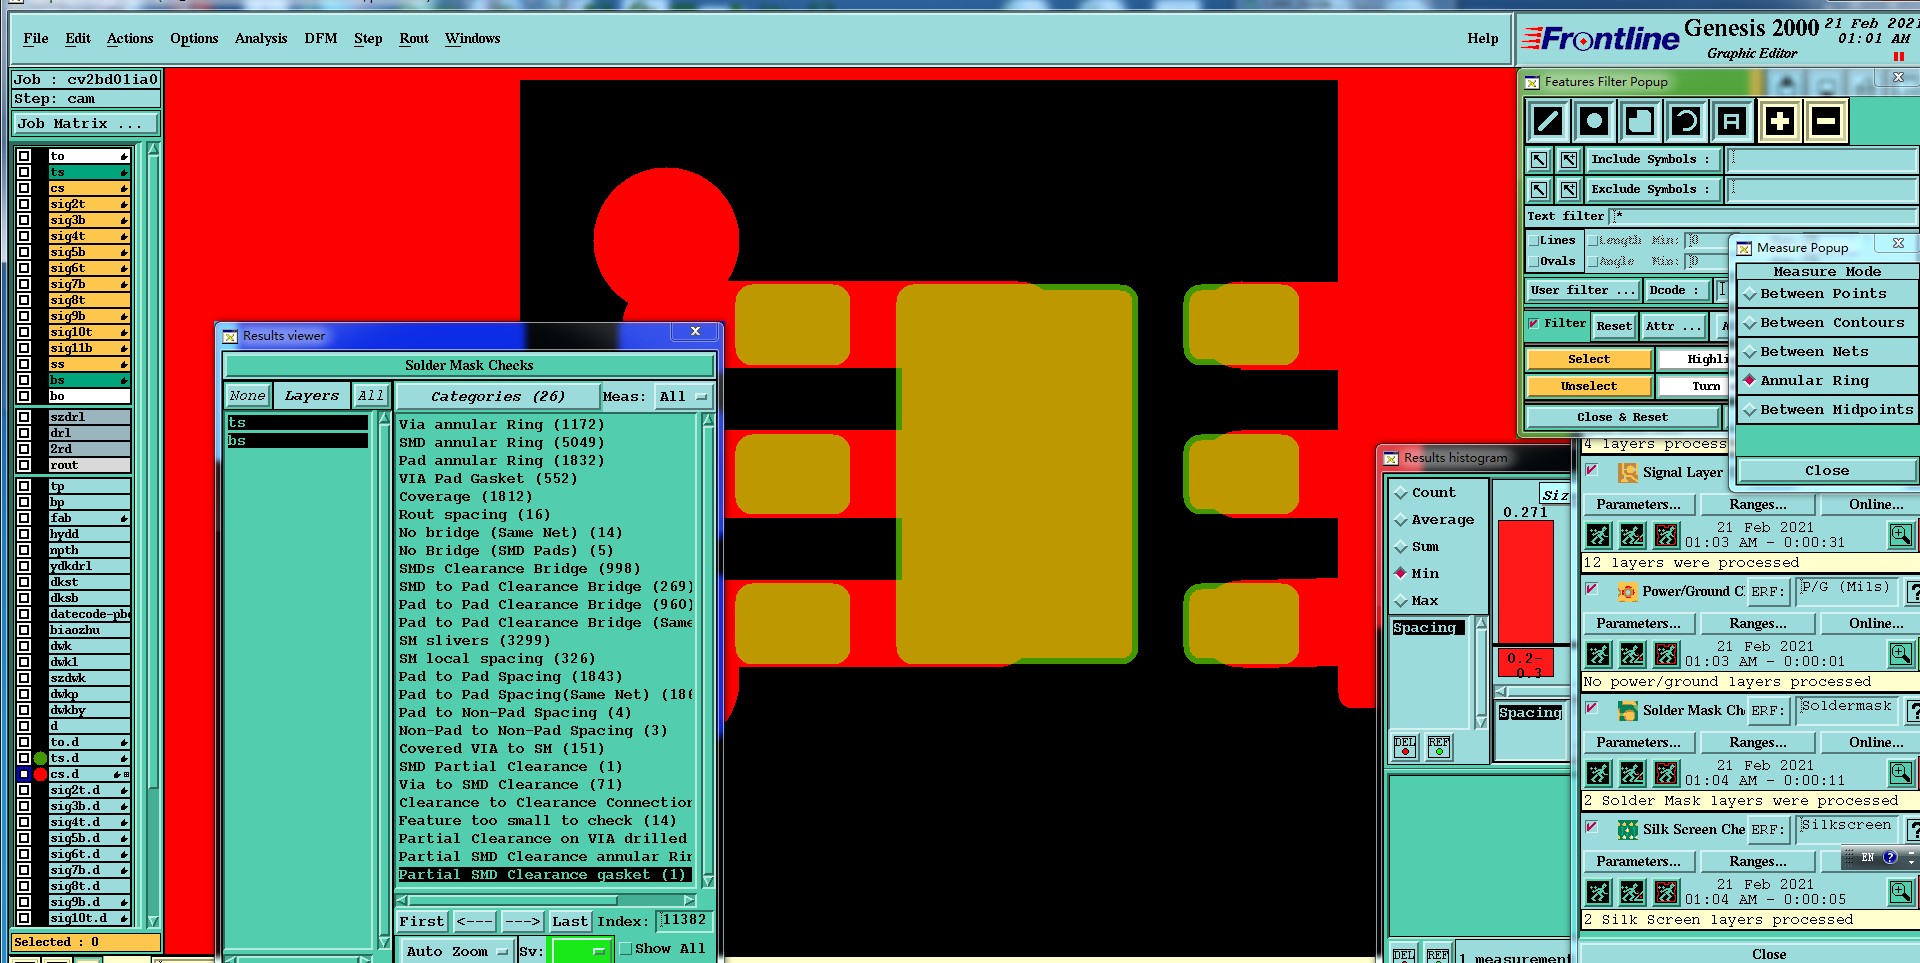Click the add-pick arrow icon beside Exclude Symbols
1920x963 pixels.
click(1569, 189)
